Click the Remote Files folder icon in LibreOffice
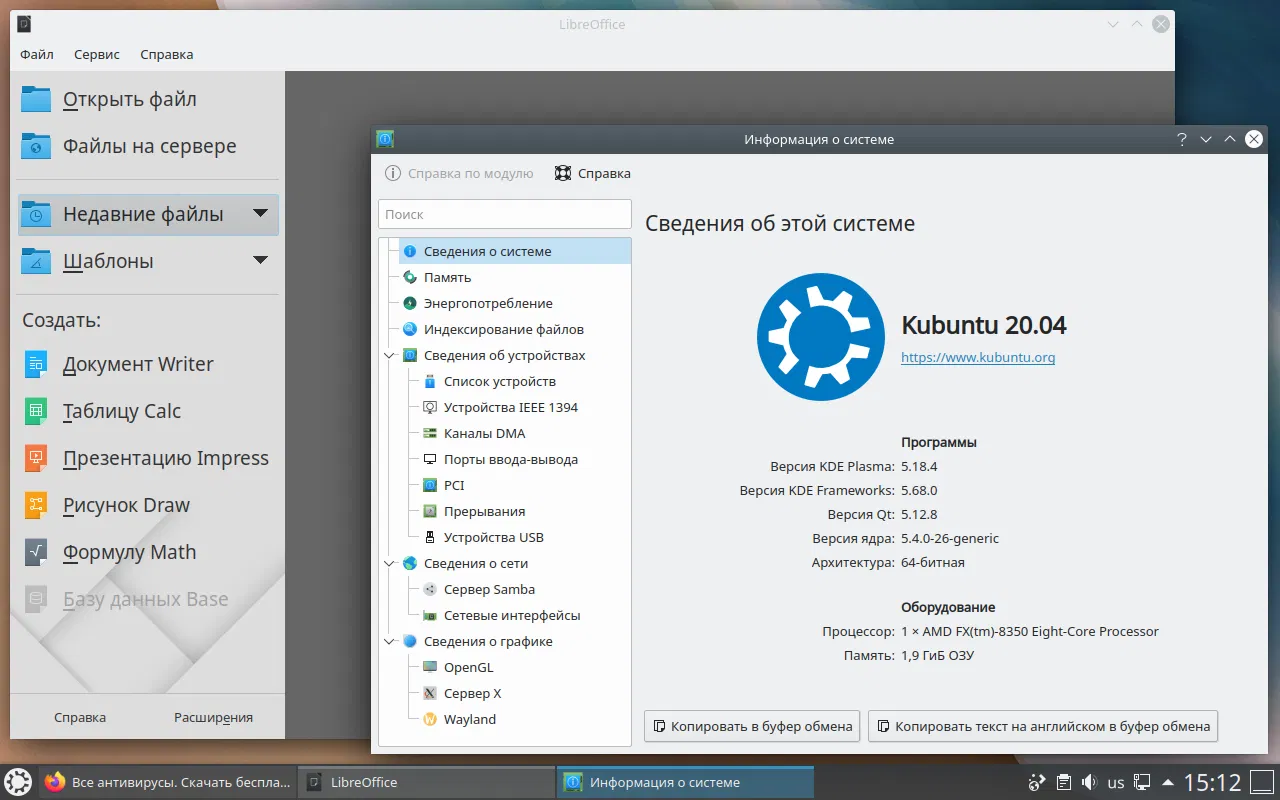This screenshot has width=1280, height=800. [x=36, y=146]
